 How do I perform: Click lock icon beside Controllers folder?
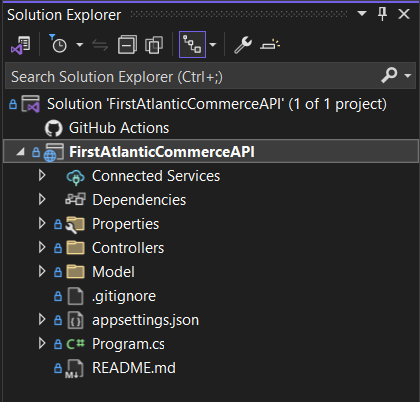(x=58, y=248)
